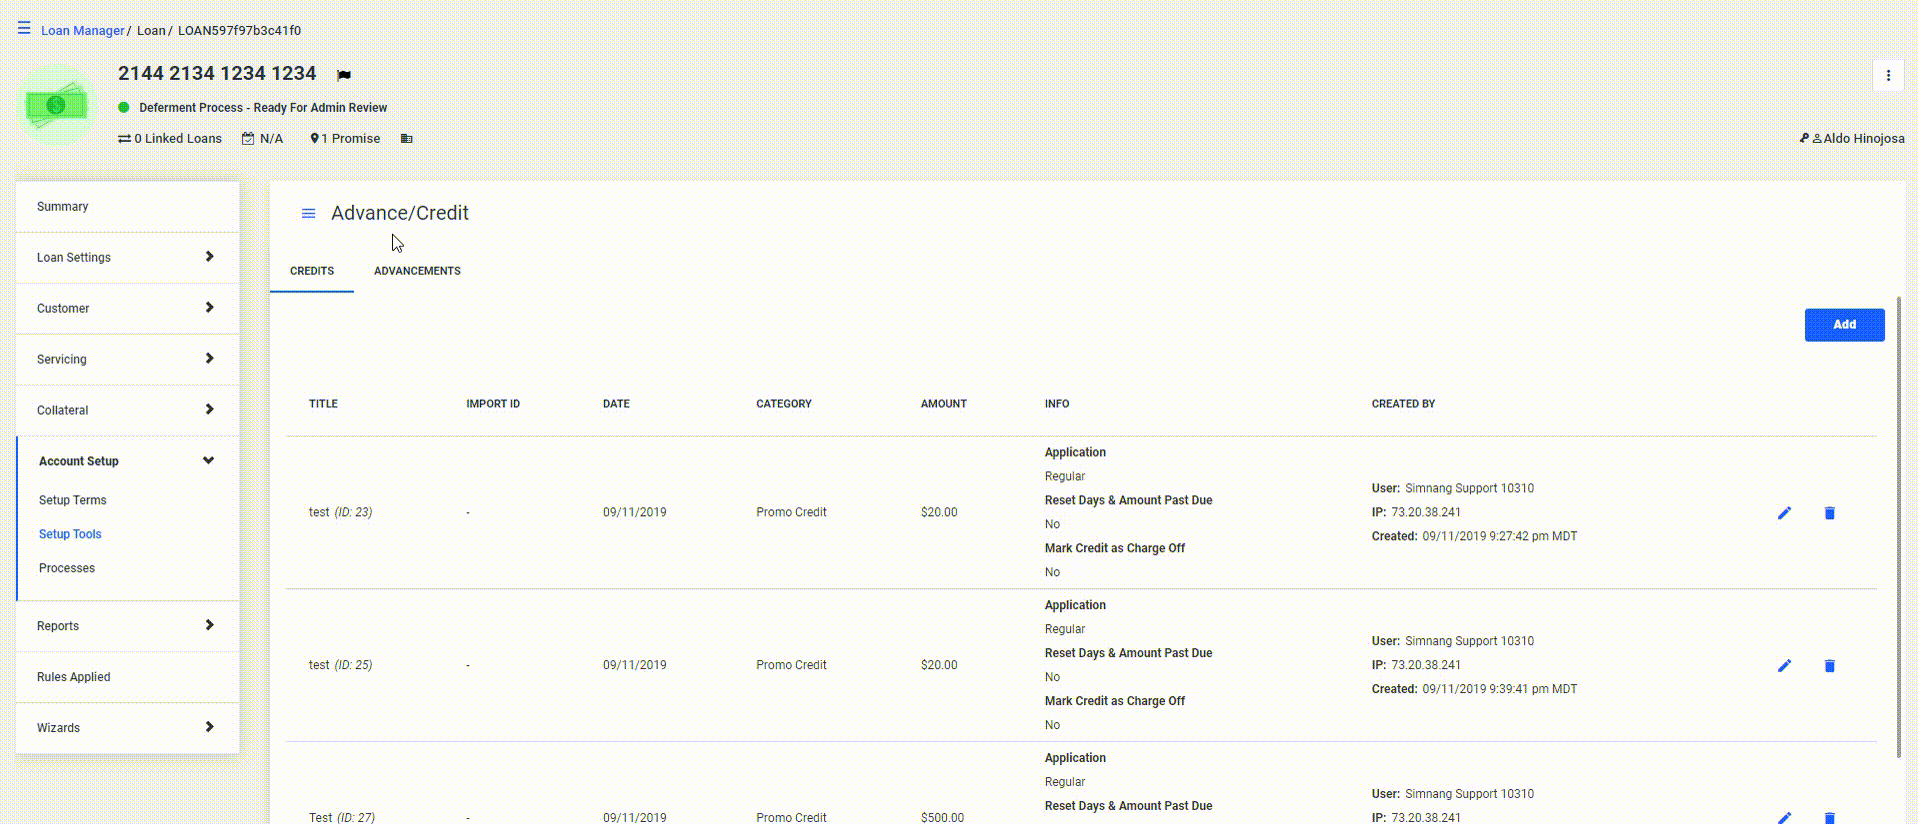Click the INFO column header
This screenshot has width=1918, height=824.
pos(1057,404)
